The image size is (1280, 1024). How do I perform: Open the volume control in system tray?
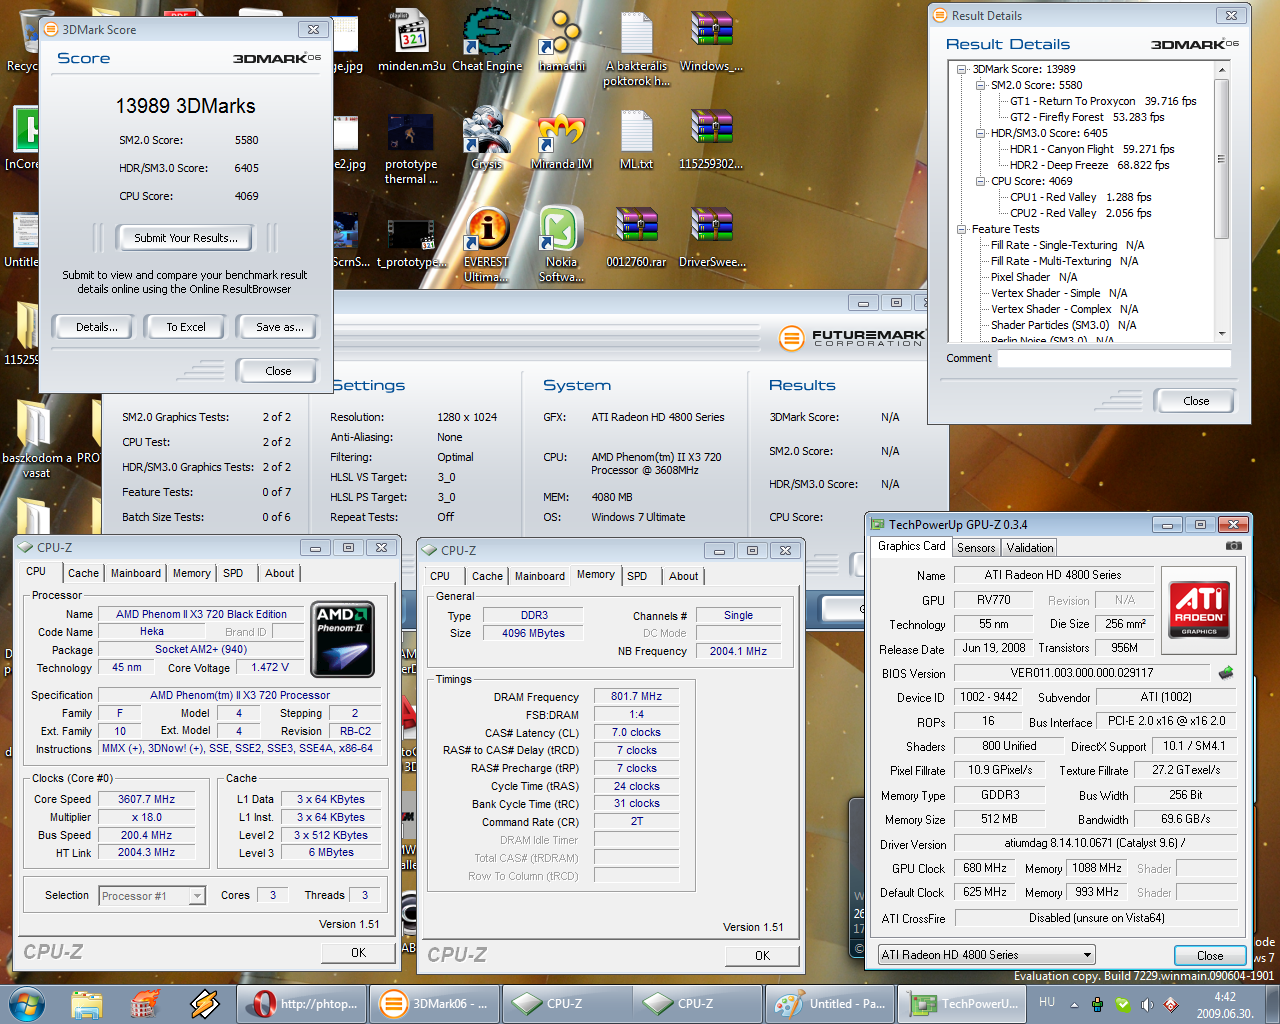pos(1147,1004)
